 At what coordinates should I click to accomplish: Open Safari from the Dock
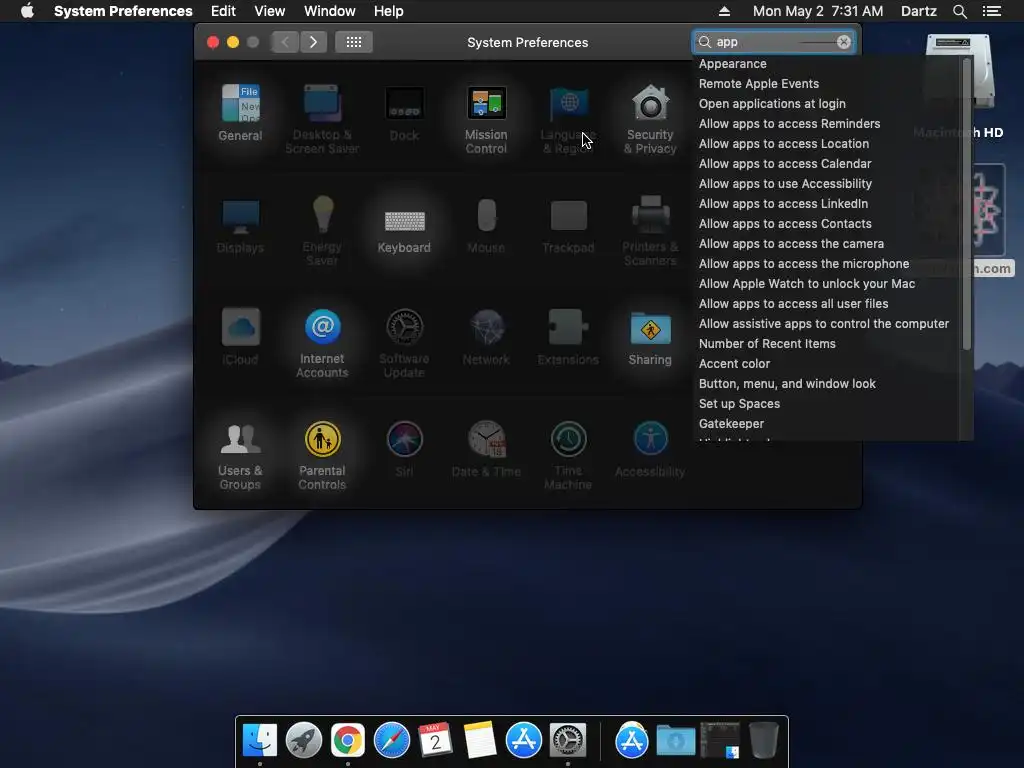(x=392, y=740)
